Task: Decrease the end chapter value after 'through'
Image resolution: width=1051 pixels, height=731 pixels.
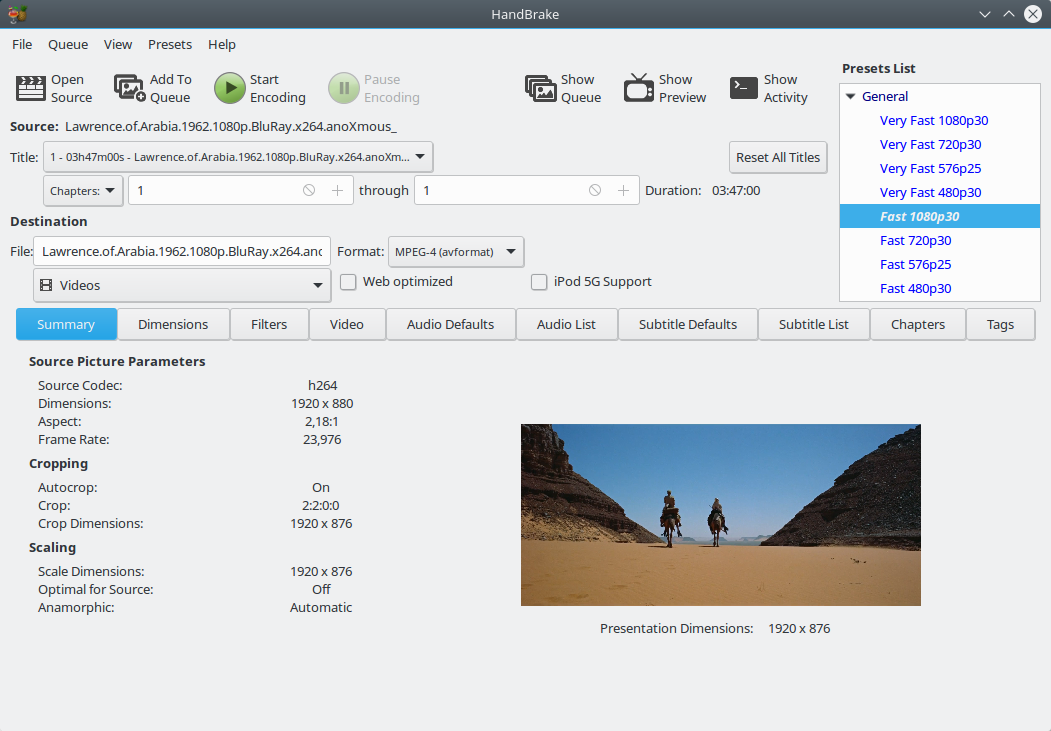Action: tap(595, 190)
